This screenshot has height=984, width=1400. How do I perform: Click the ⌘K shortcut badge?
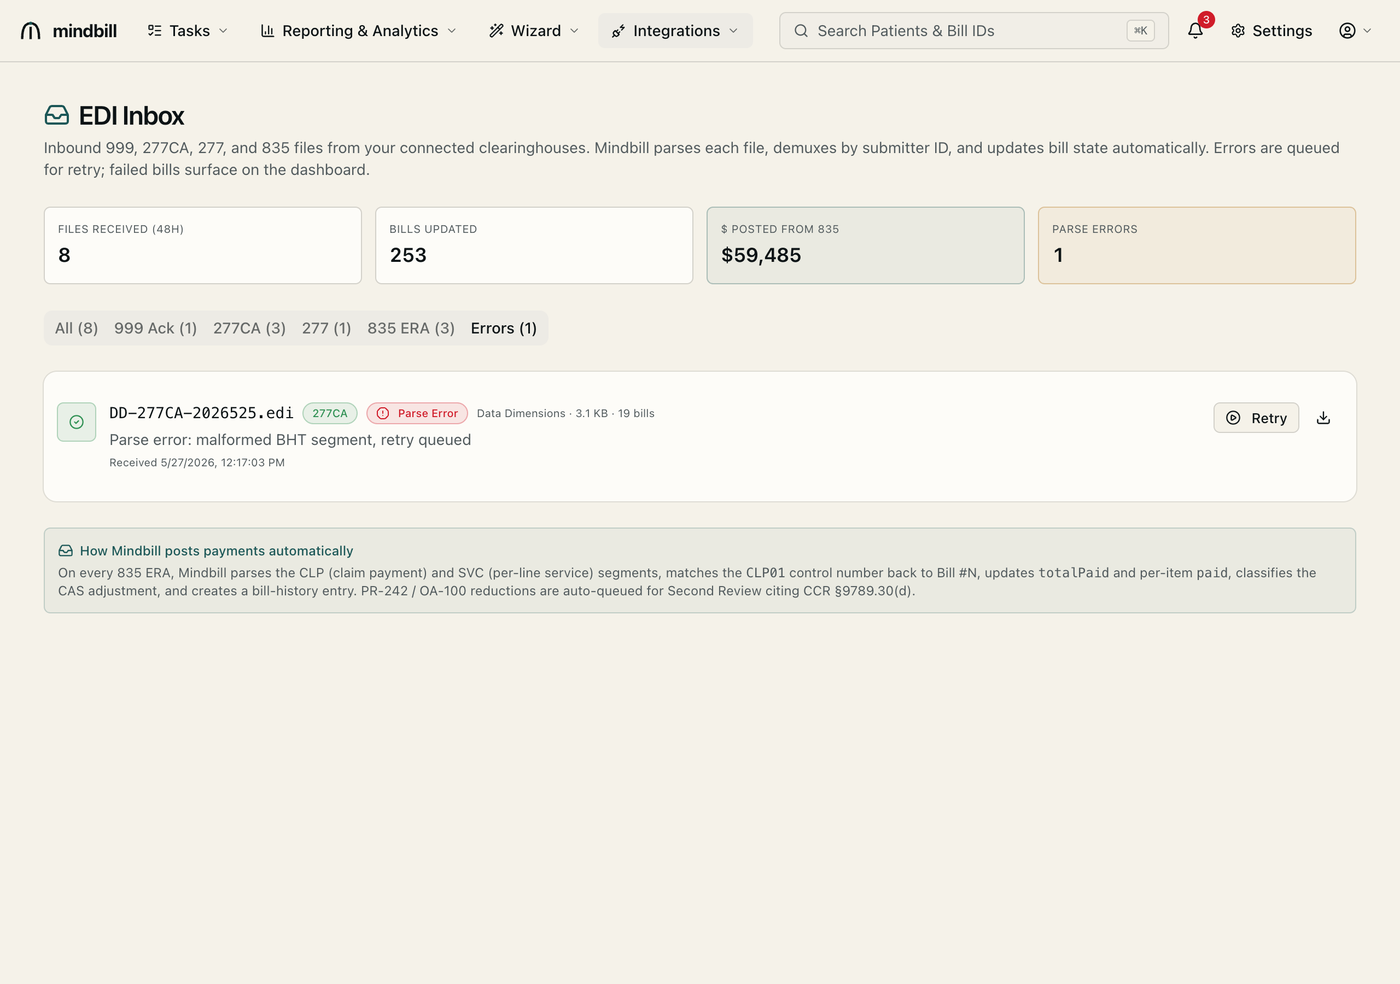pyautogui.click(x=1140, y=31)
